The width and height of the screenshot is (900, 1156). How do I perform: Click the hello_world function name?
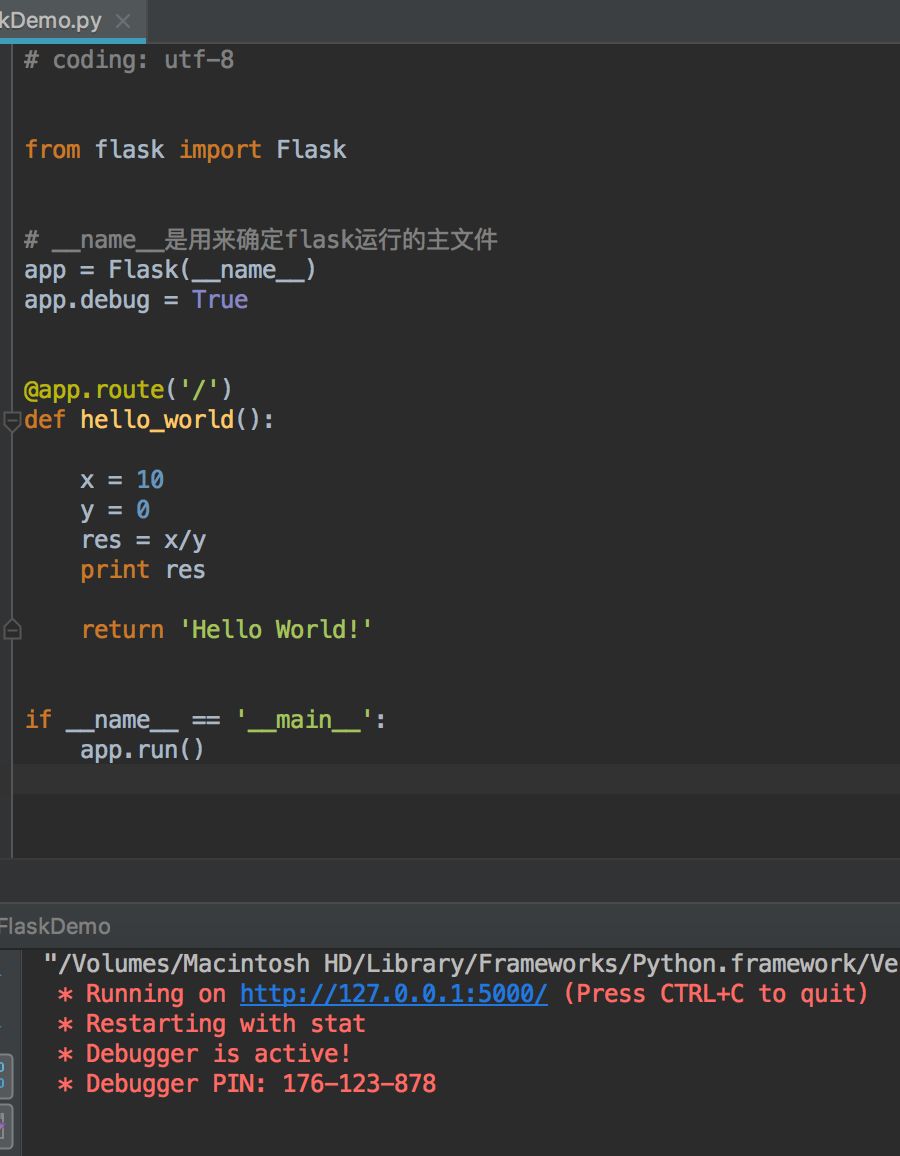click(x=157, y=420)
